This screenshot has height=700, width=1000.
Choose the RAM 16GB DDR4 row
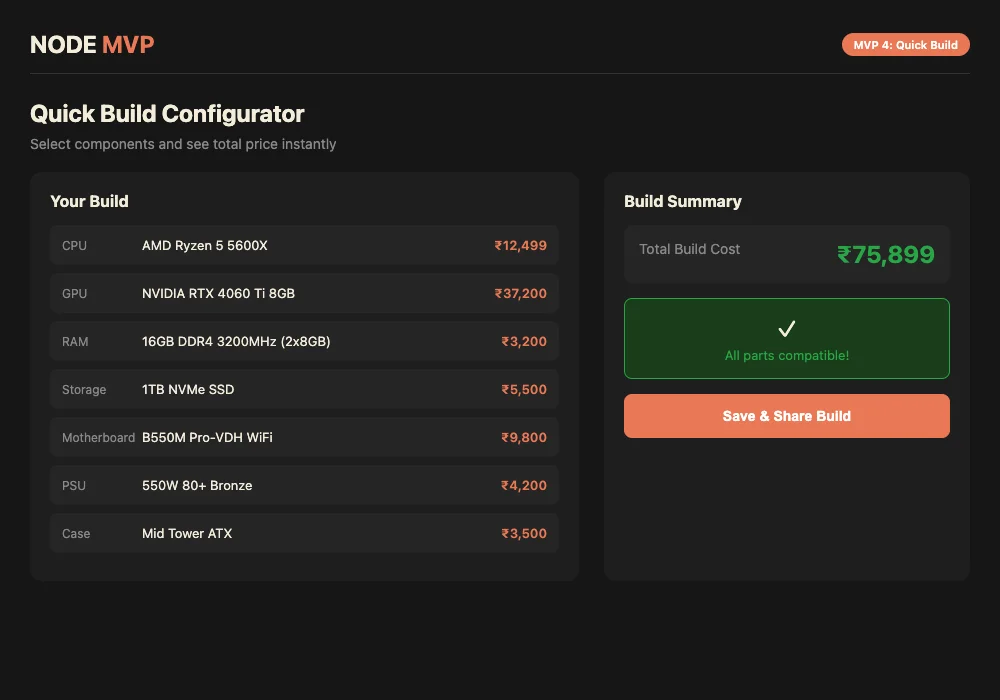tap(304, 341)
